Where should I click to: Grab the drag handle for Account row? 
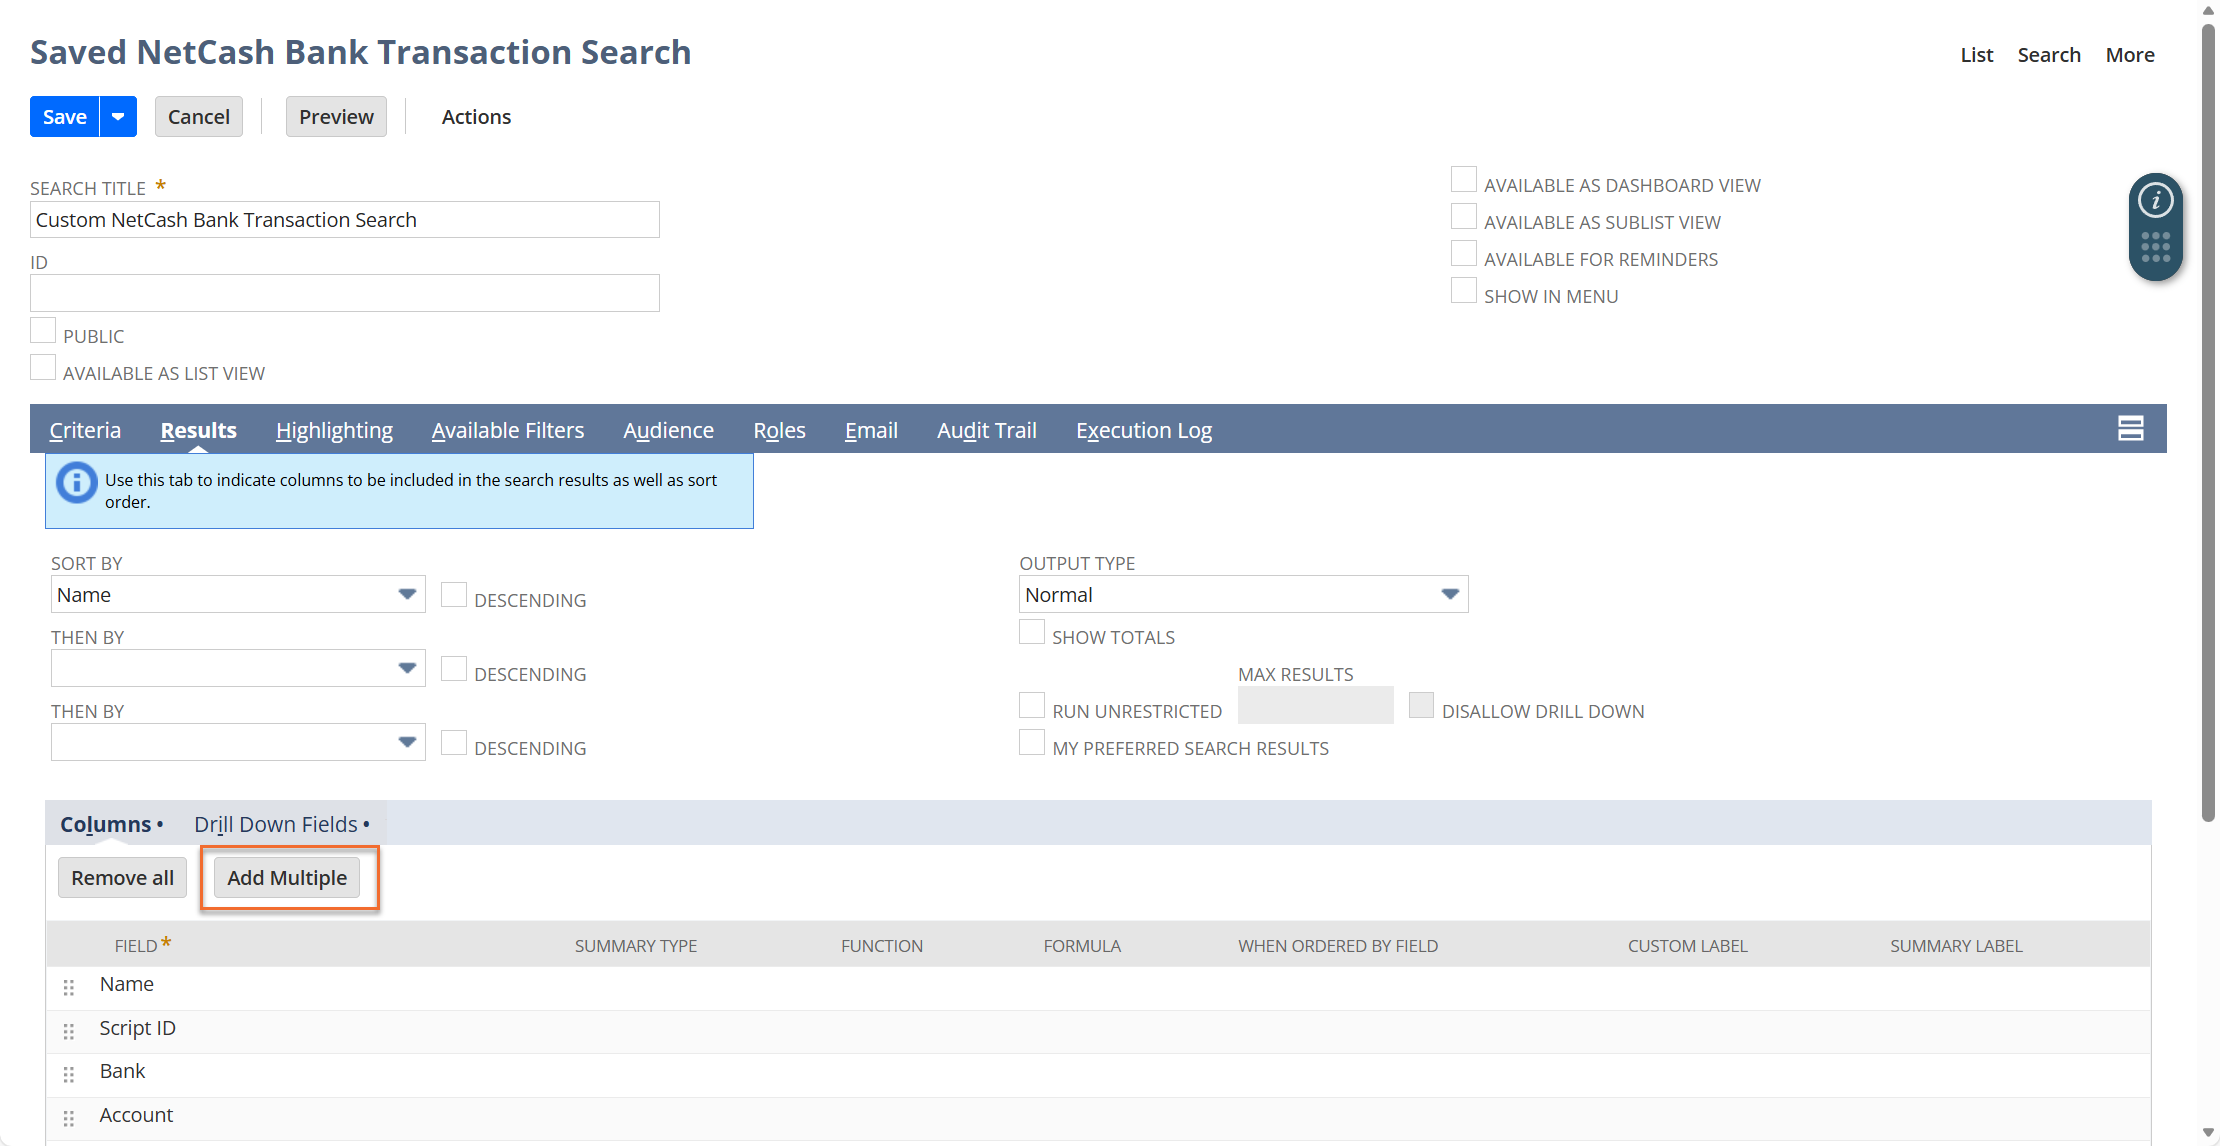(69, 1118)
